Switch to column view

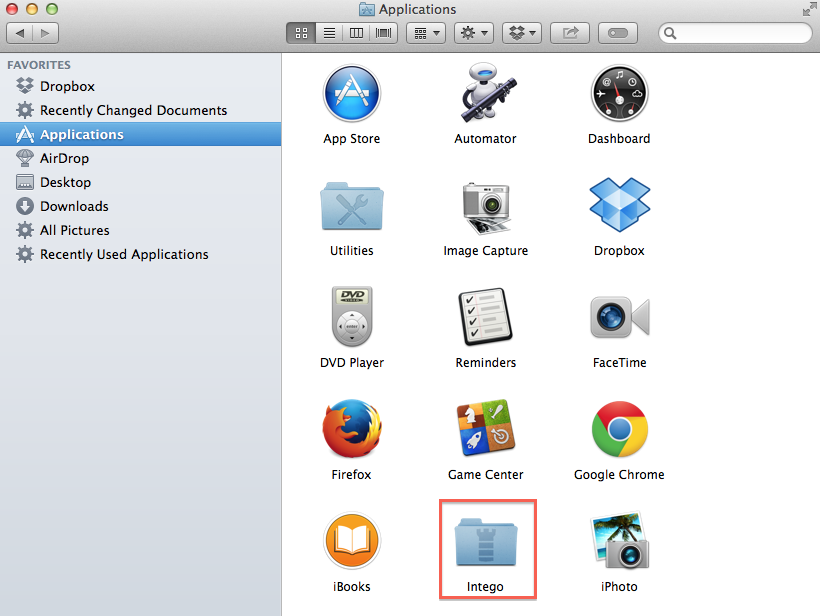pyautogui.click(x=356, y=33)
